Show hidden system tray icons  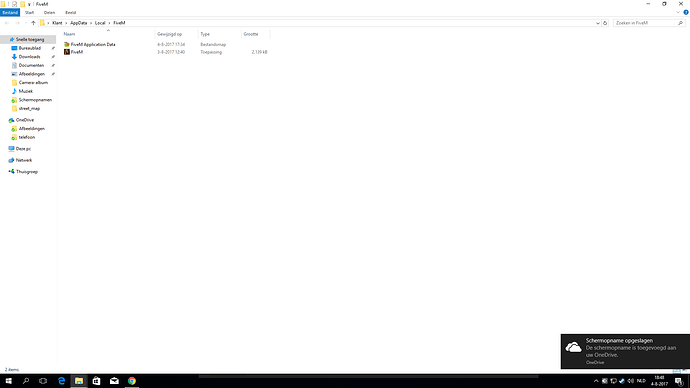tap(596, 381)
